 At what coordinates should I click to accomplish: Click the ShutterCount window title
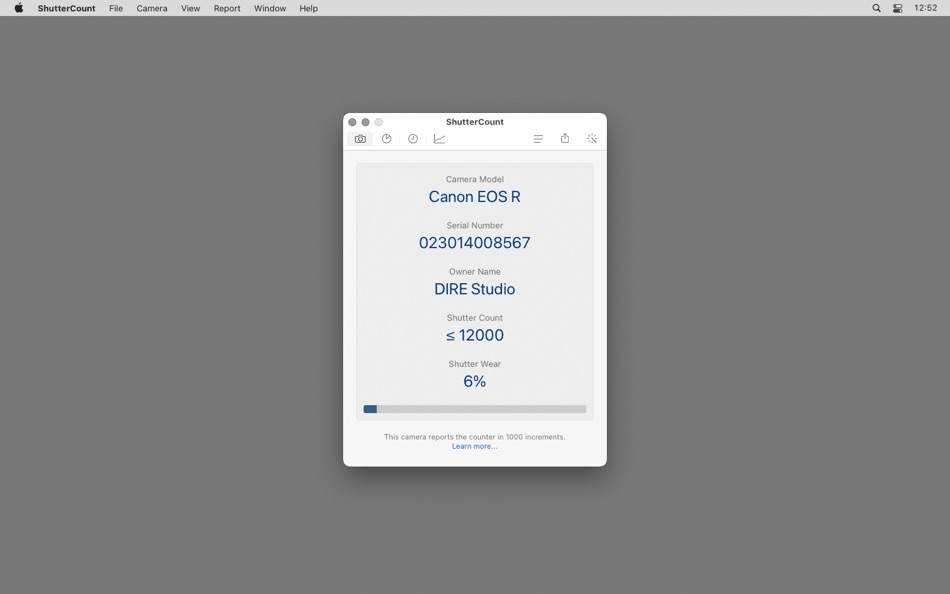pyautogui.click(x=474, y=122)
